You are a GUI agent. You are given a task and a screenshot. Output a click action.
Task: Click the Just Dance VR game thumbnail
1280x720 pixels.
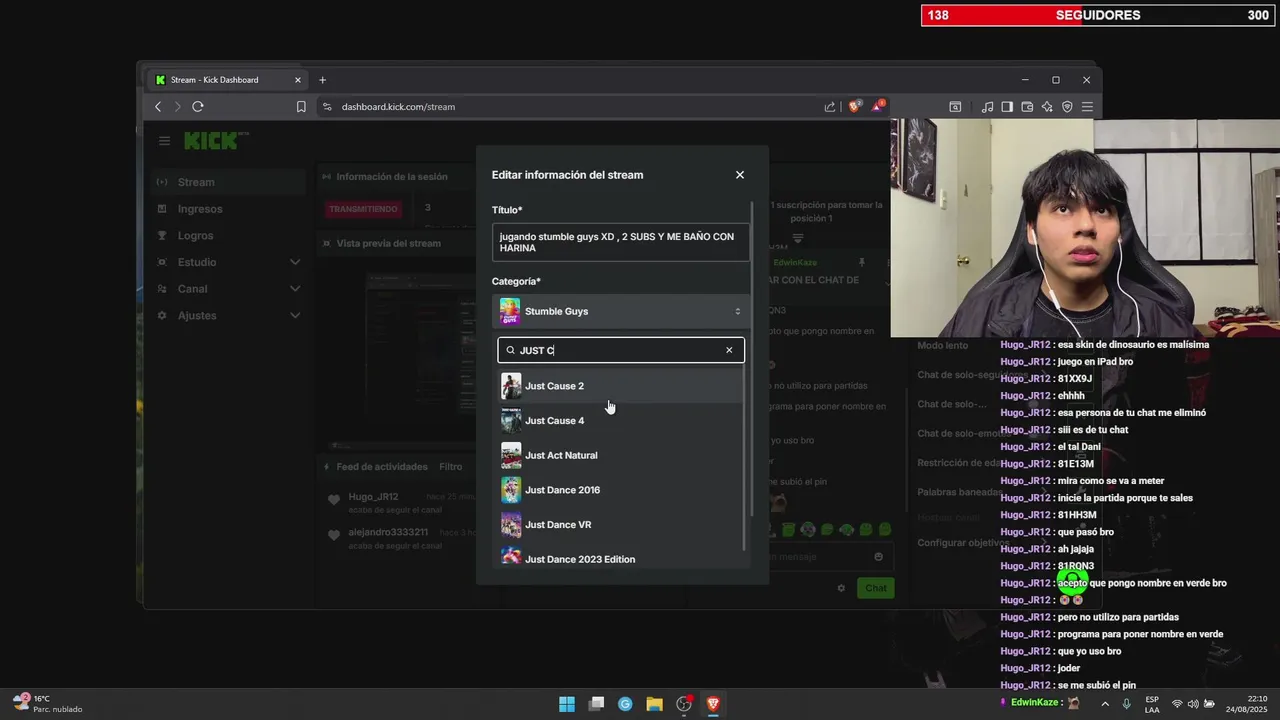coord(511,525)
